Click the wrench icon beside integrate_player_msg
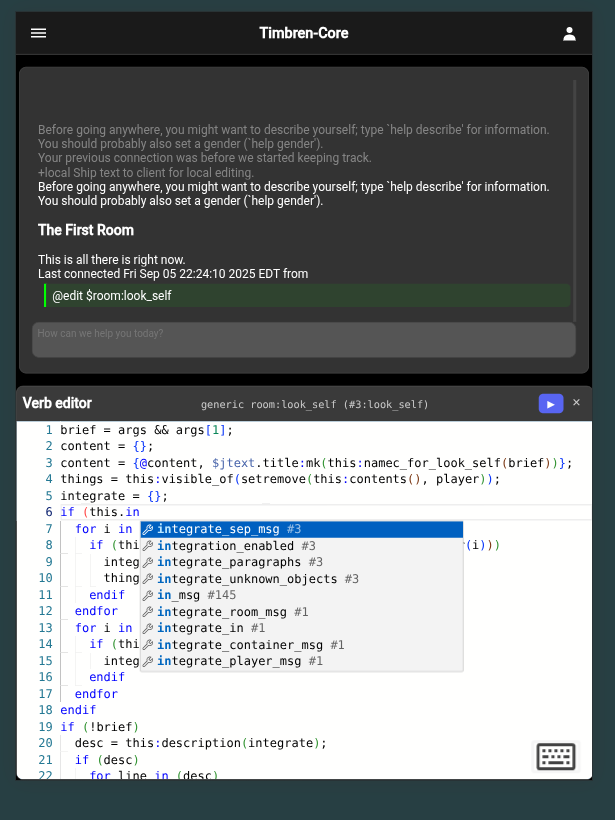Screen dimensions: 615x820 [x=149, y=661]
